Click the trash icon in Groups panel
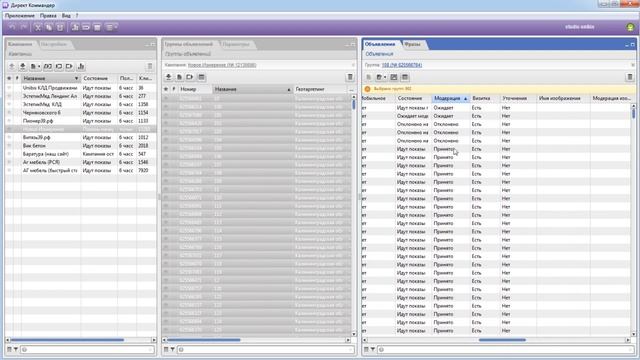This screenshot has height=360, width=640. pyautogui.click(x=350, y=77)
